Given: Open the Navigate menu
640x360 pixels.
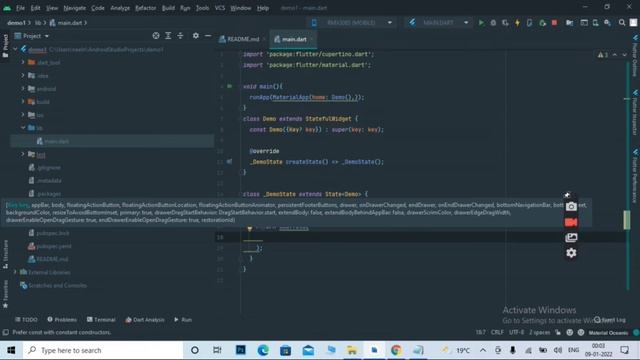Looking at the screenshot, I should tap(75, 8).
